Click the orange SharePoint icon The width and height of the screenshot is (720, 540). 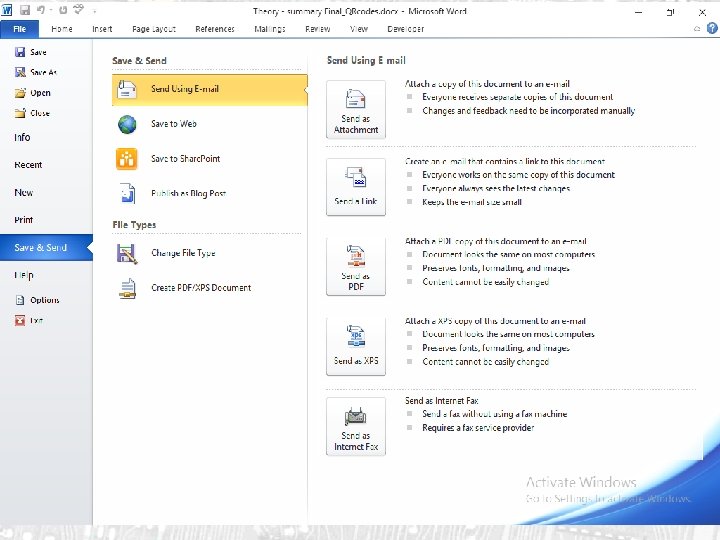pos(127,159)
